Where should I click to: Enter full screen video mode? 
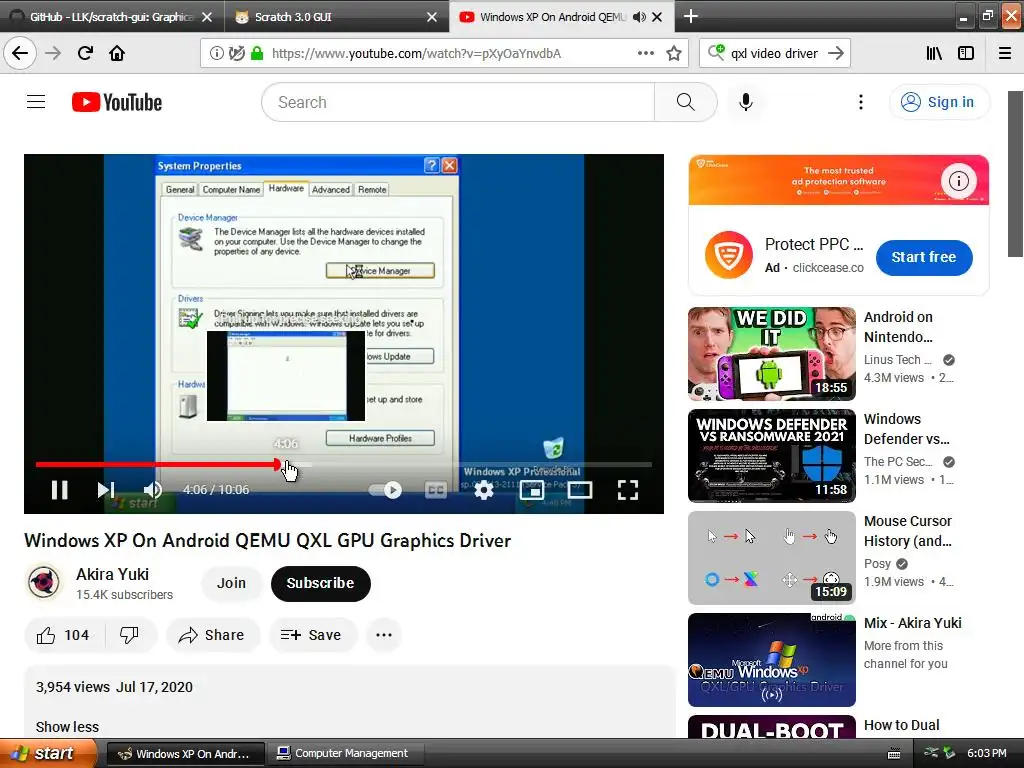click(x=628, y=490)
